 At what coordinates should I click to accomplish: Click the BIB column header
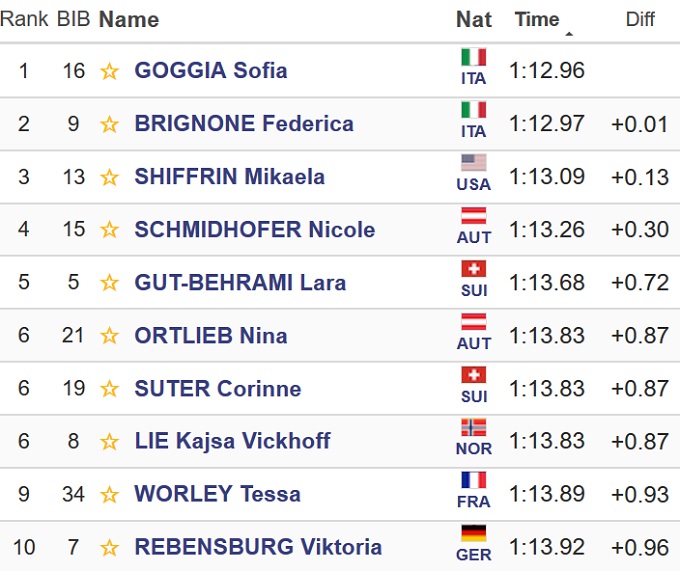(x=73, y=19)
